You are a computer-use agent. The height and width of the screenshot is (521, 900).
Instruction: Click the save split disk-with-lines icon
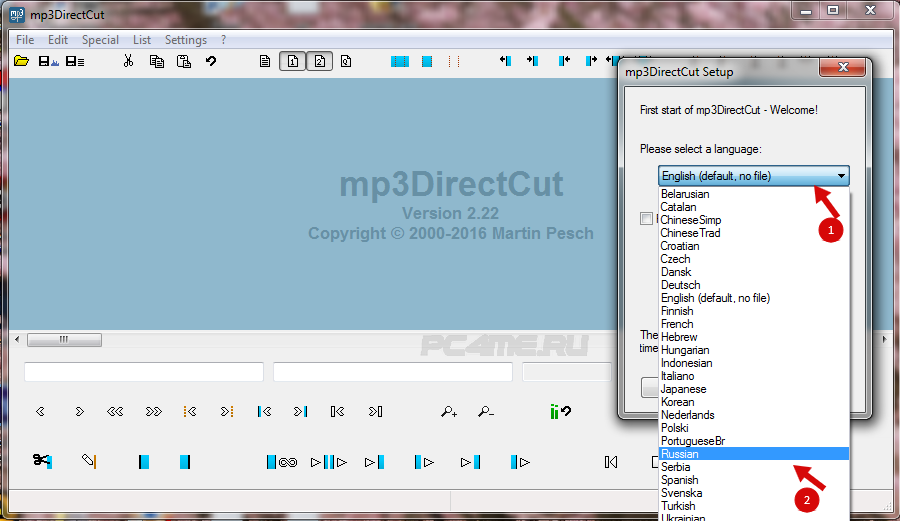75,61
